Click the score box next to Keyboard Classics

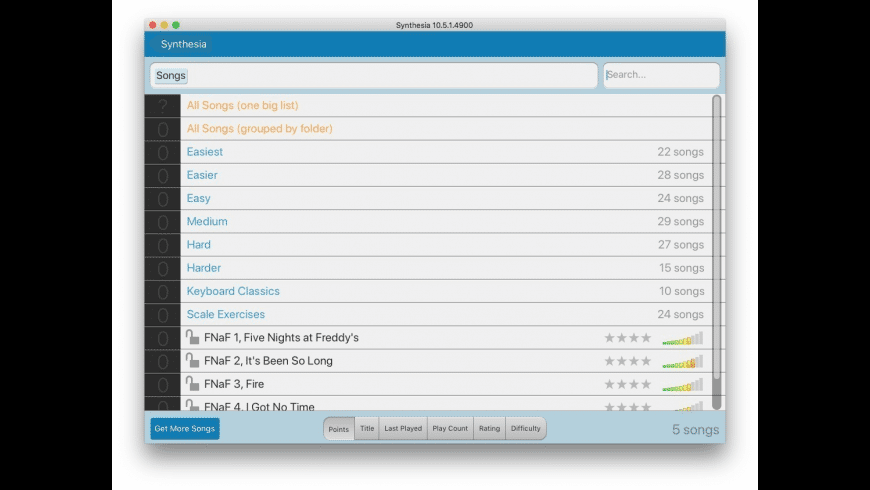click(x=163, y=291)
